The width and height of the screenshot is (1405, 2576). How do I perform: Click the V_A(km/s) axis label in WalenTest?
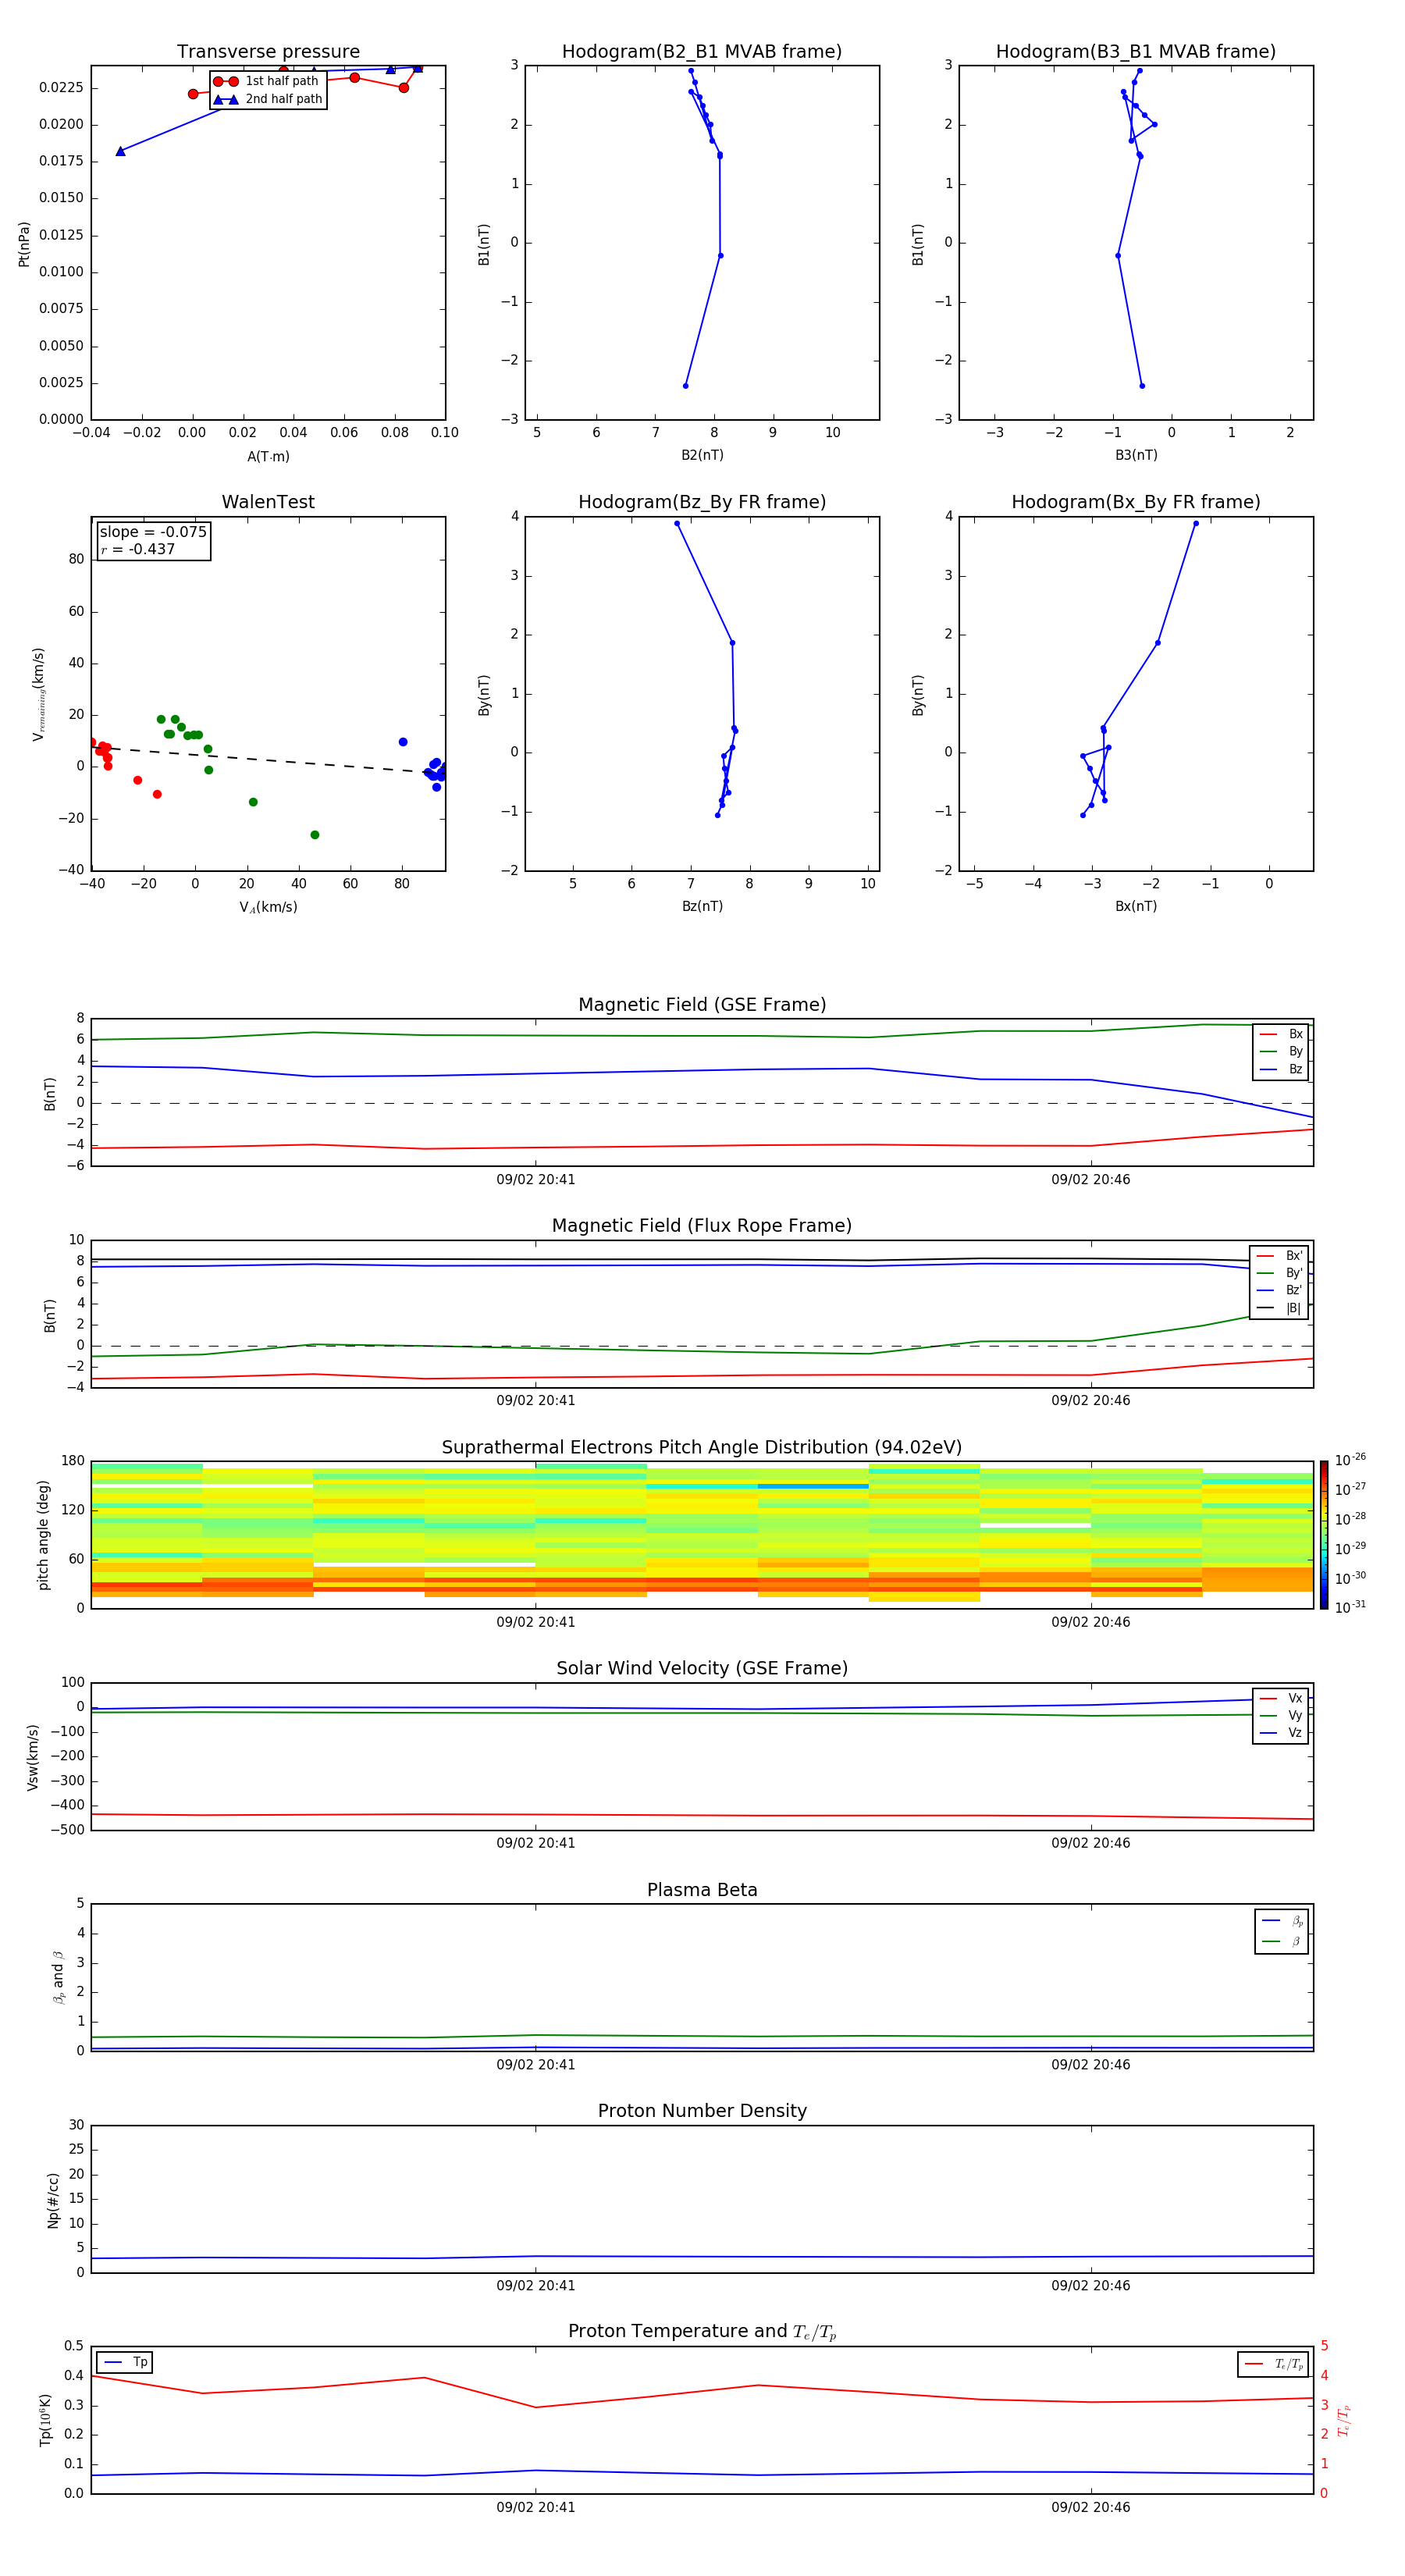[x=268, y=907]
